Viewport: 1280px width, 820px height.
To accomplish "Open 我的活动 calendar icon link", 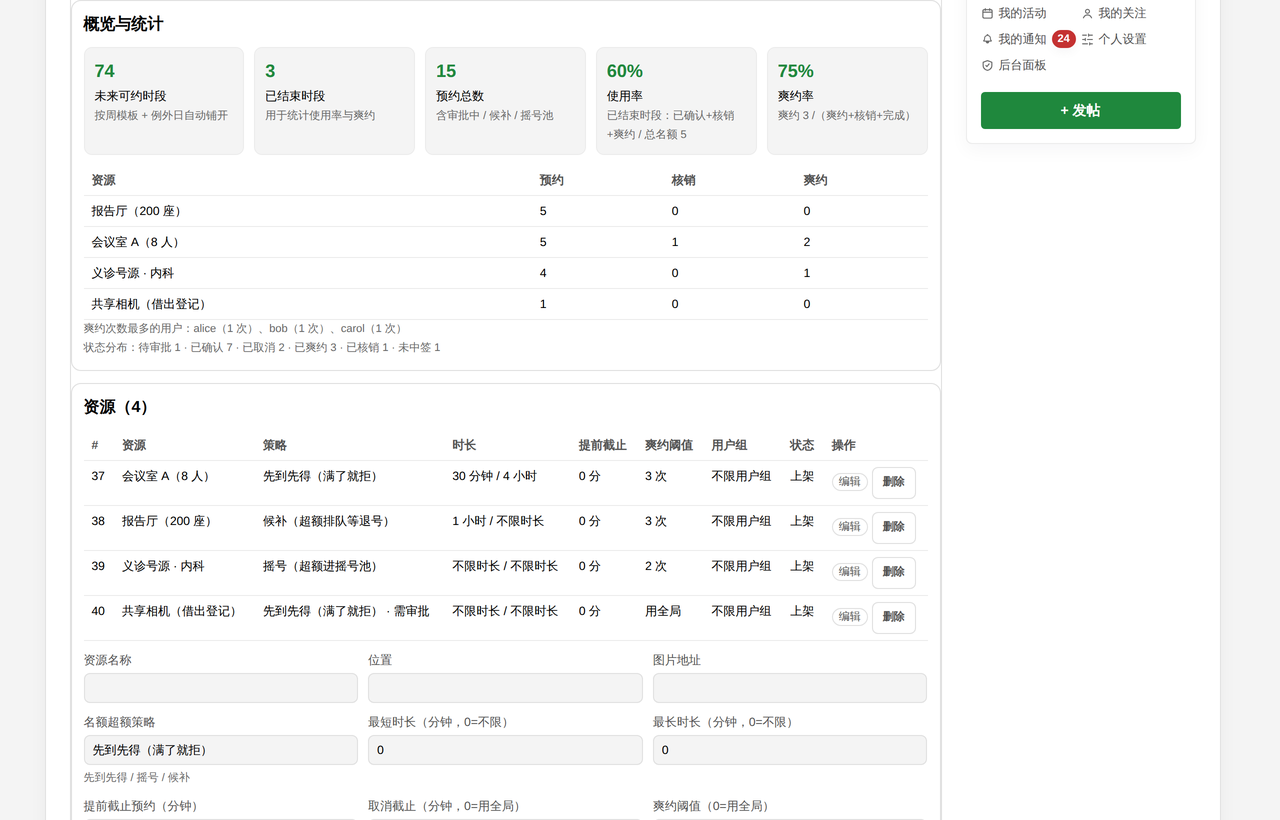I will coord(987,14).
